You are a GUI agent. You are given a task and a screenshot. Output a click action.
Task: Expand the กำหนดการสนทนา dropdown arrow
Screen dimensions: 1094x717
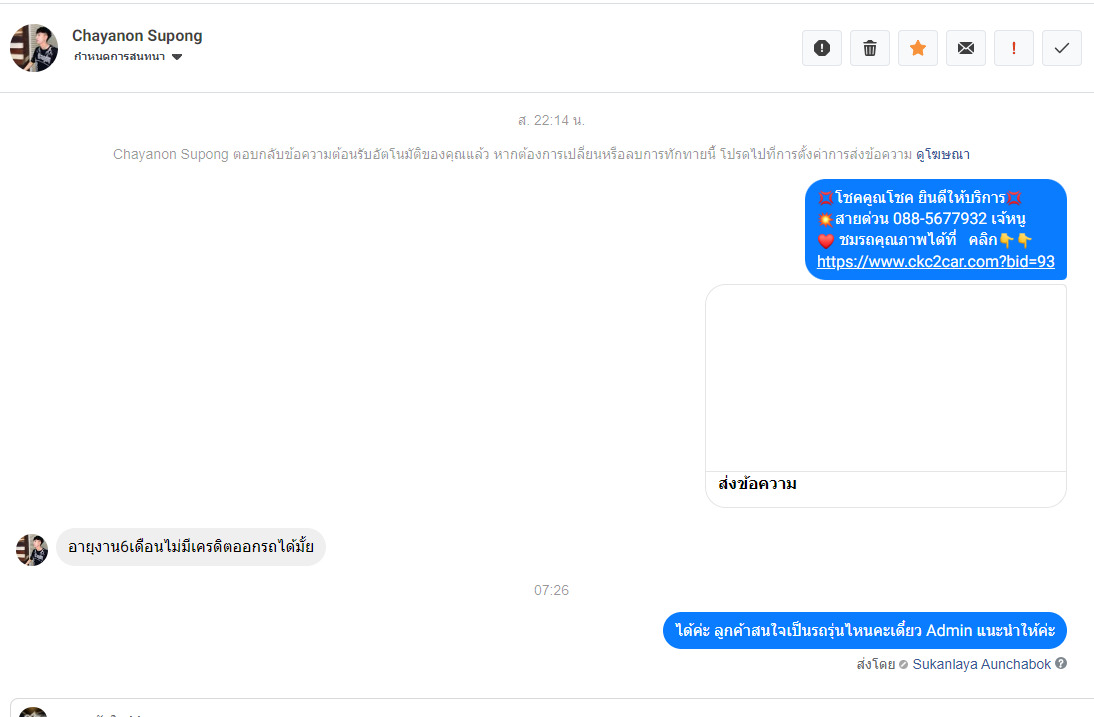[x=177, y=57]
